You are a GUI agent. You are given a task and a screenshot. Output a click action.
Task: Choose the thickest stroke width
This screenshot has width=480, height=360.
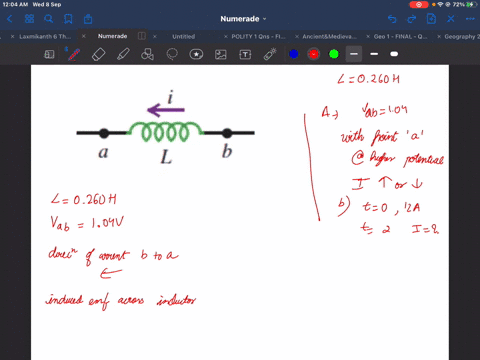pos(394,54)
